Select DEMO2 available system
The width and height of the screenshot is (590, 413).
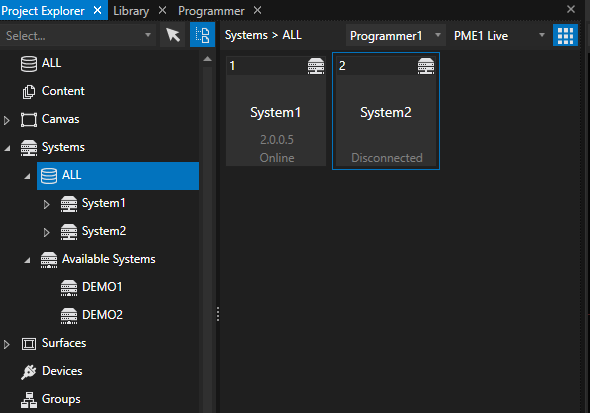pyautogui.click(x=102, y=315)
